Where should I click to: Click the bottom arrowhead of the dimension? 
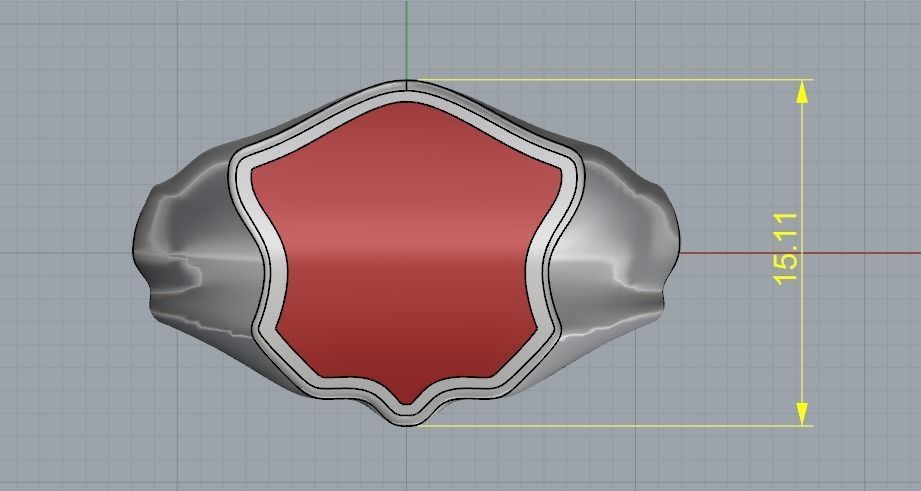coord(802,413)
